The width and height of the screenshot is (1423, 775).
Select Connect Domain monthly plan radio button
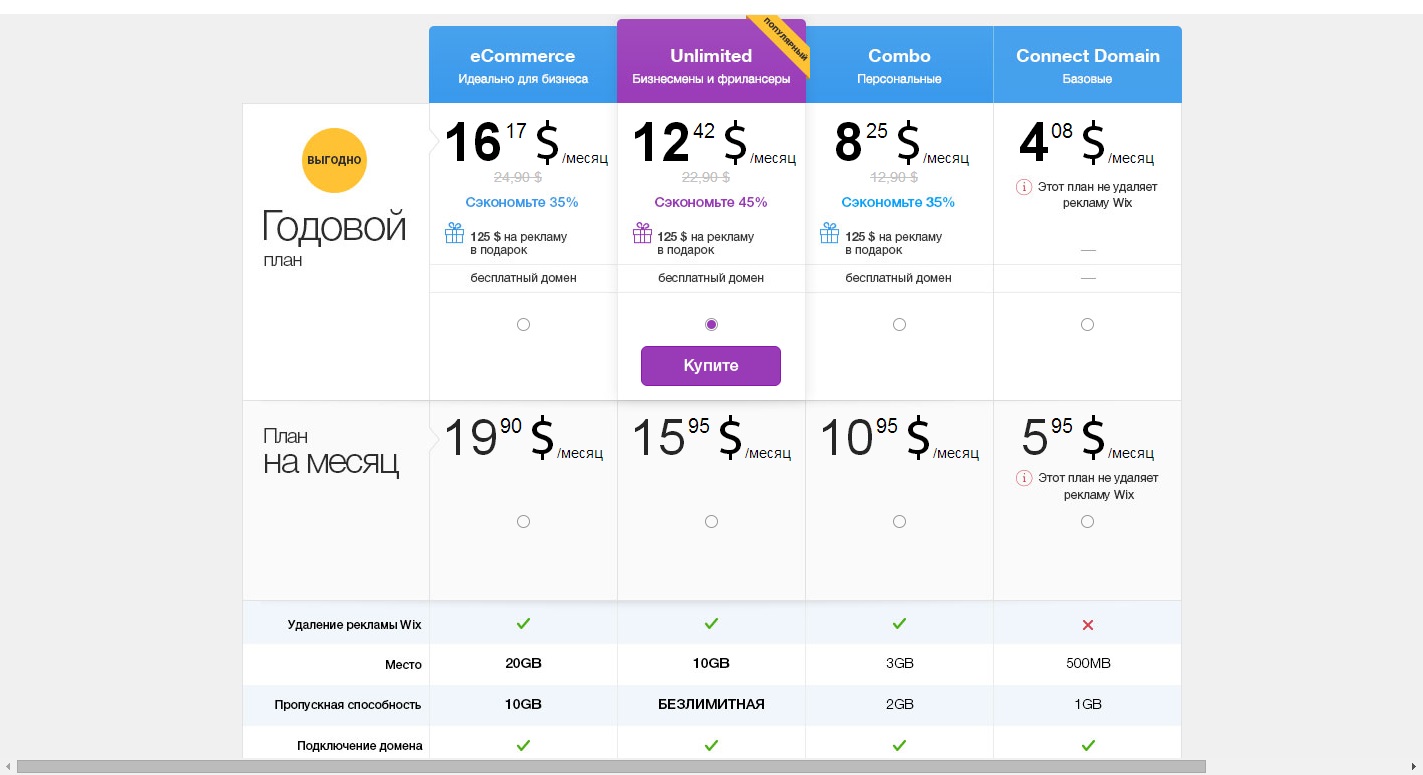point(1087,521)
